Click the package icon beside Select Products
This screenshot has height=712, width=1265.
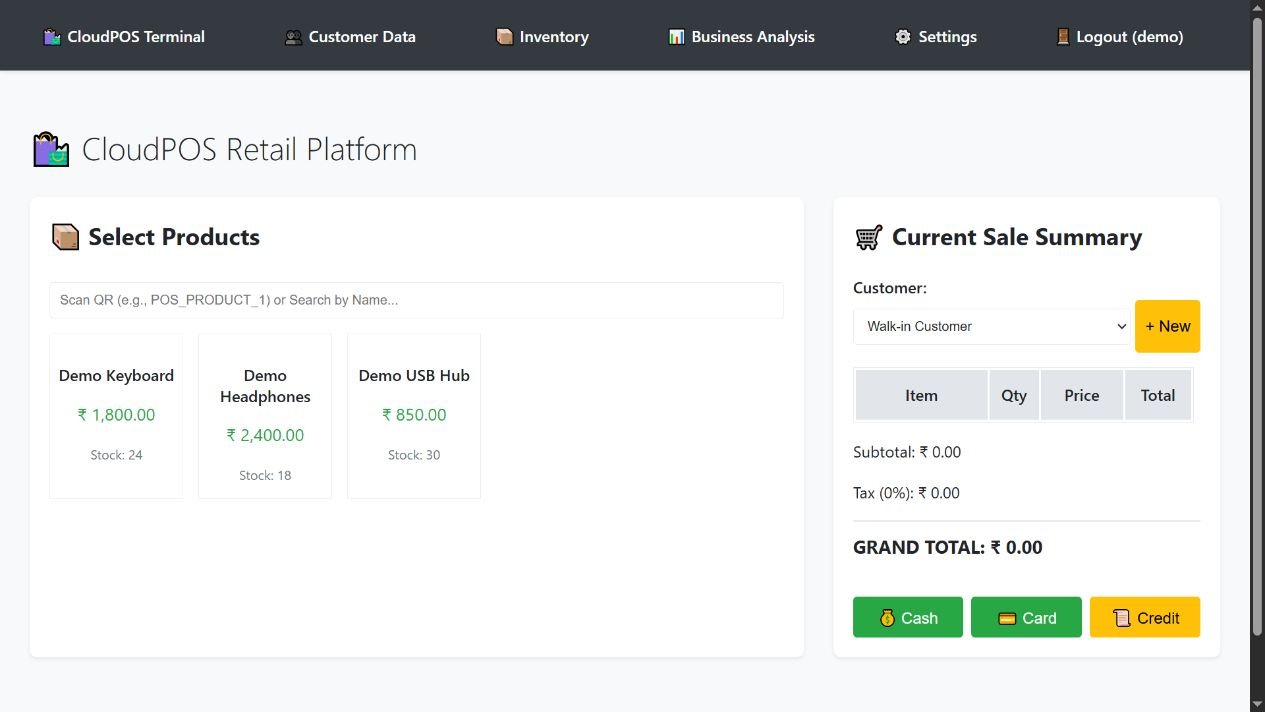pos(65,237)
